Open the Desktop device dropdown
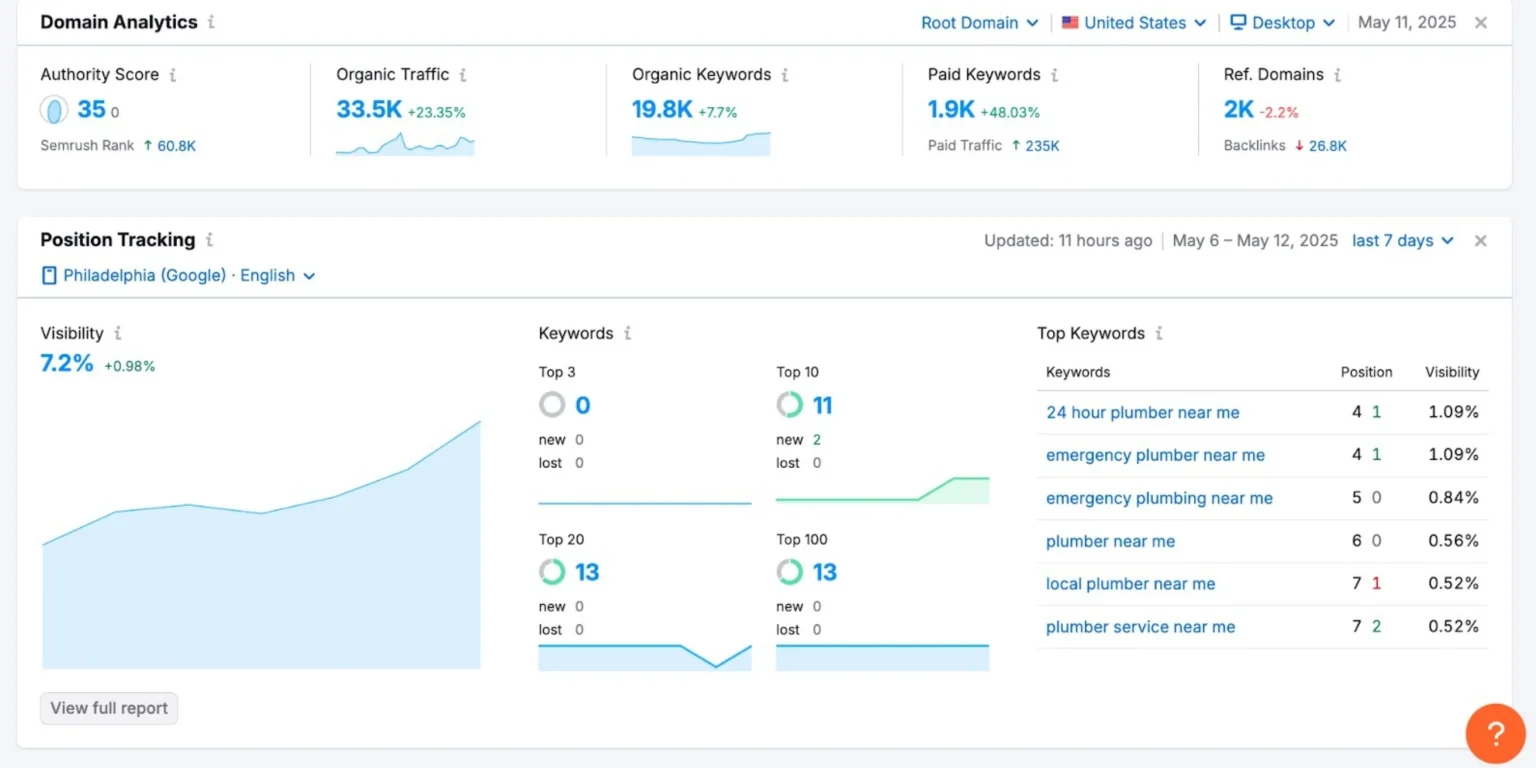Viewport: 1536px width, 768px height. pyautogui.click(x=1282, y=23)
